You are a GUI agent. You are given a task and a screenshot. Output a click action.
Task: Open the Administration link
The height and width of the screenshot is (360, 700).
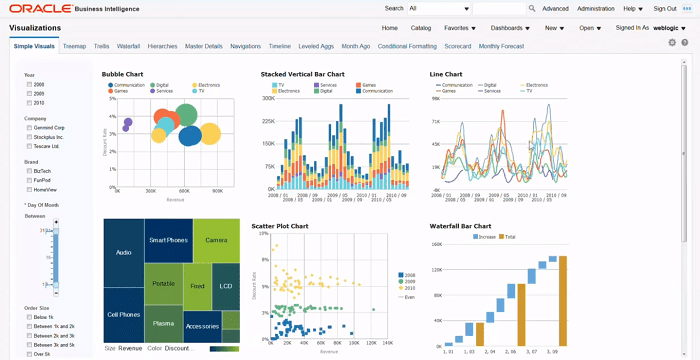(x=596, y=8)
